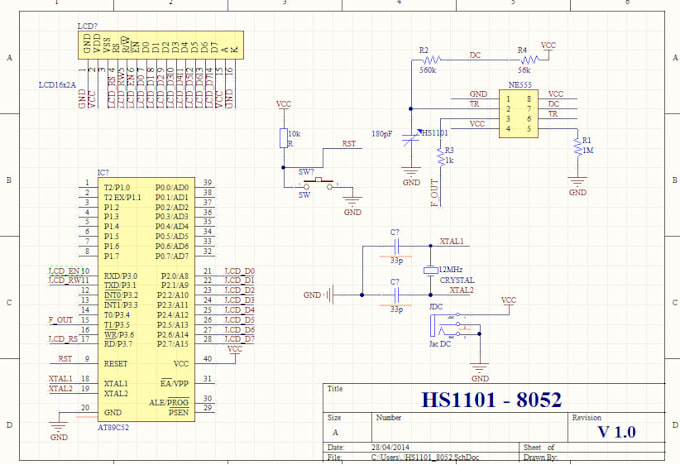Click the vertical 'F_OUT' label below R3
This screenshot has height=465, width=680.
coord(435,193)
